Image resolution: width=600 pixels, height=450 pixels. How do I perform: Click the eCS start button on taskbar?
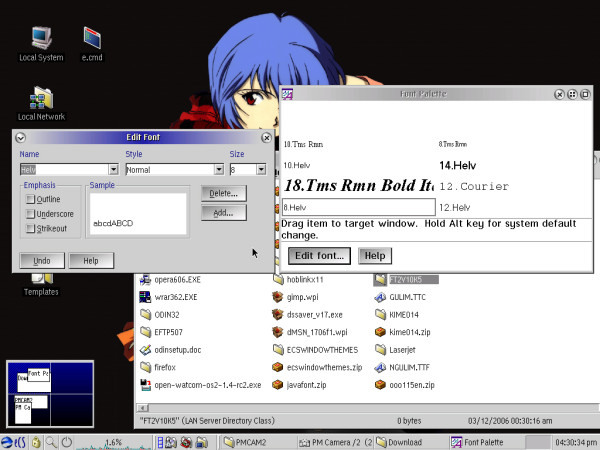[x=14, y=441]
